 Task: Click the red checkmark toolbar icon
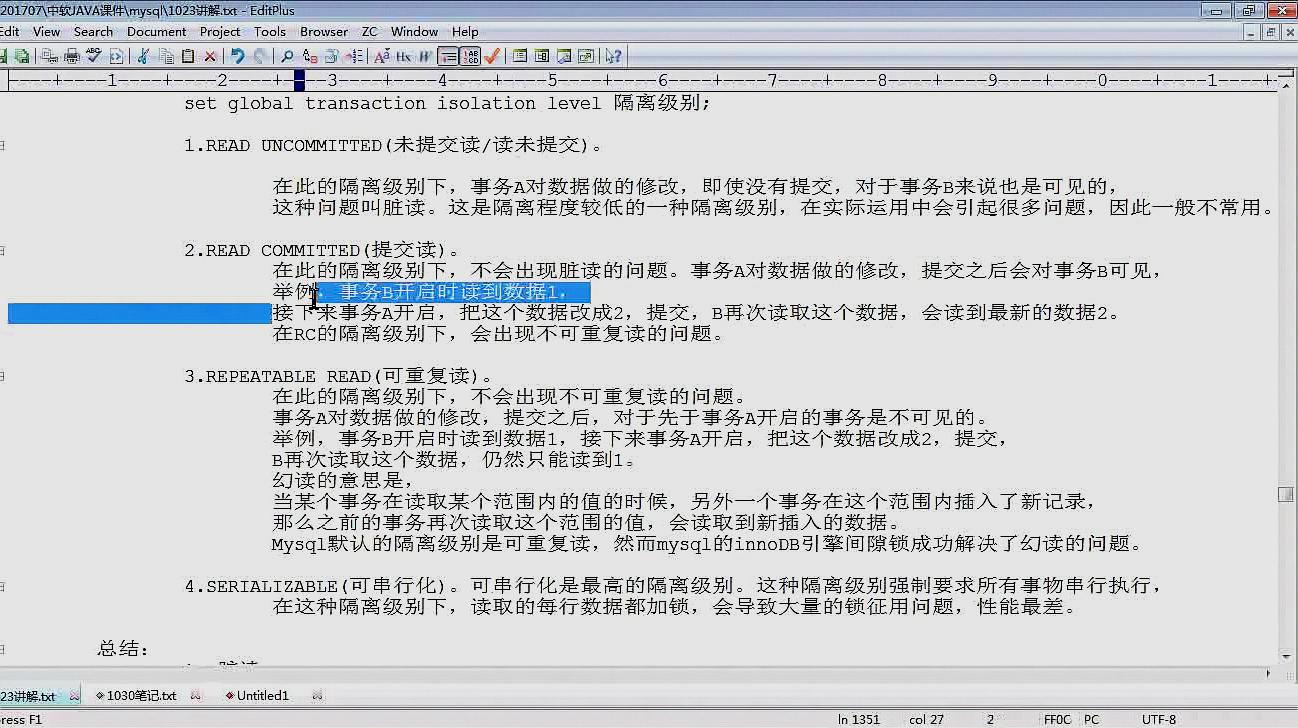pyautogui.click(x=492, y=57)
